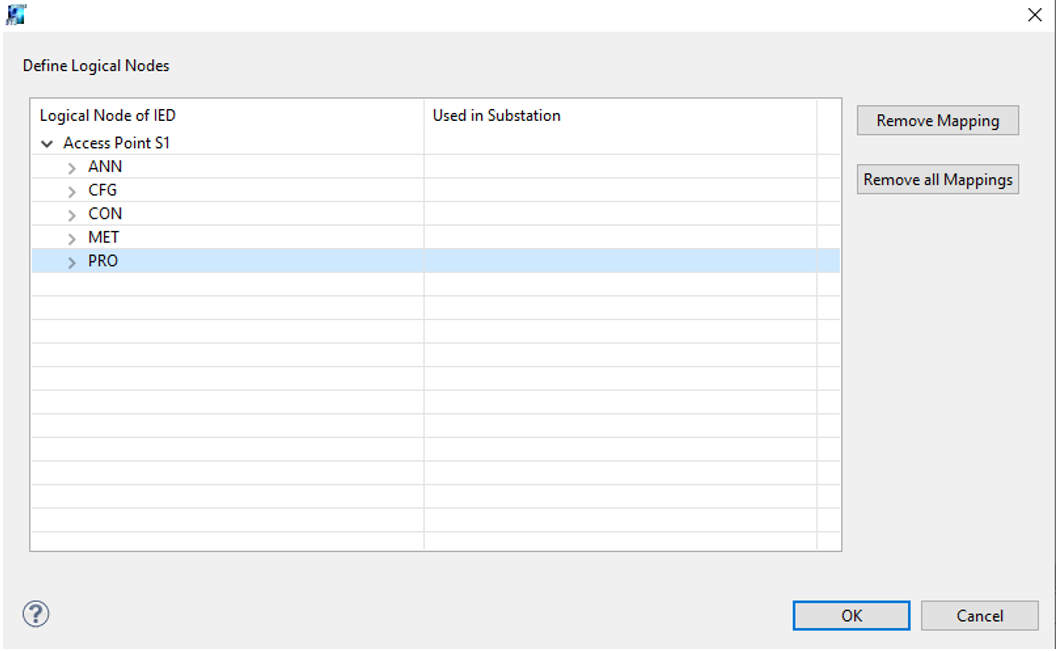The image size is (1059, 651).
Task: Expand the CON logical node group
Action: pyautogui.click(x=72, y=215)
